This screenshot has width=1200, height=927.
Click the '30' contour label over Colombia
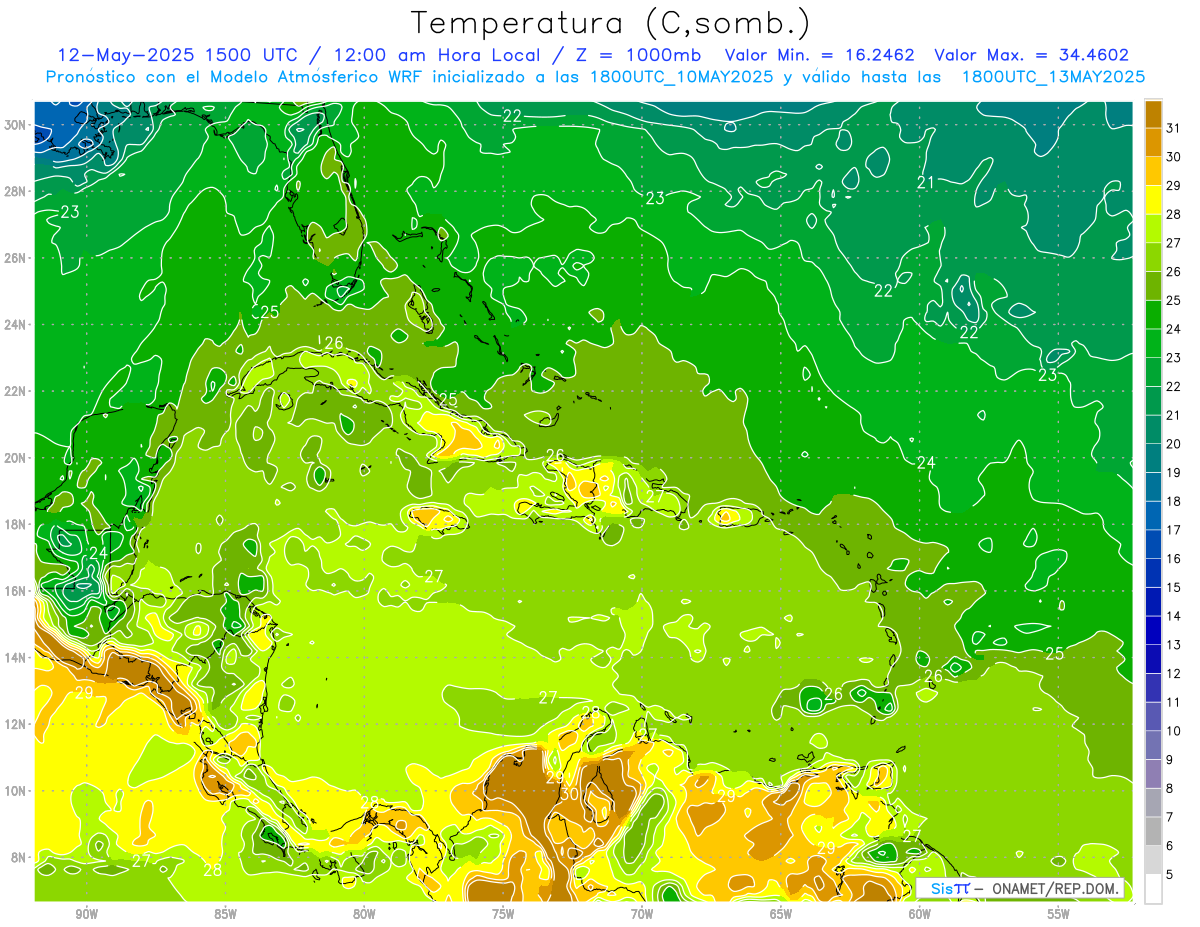[570, 793]
